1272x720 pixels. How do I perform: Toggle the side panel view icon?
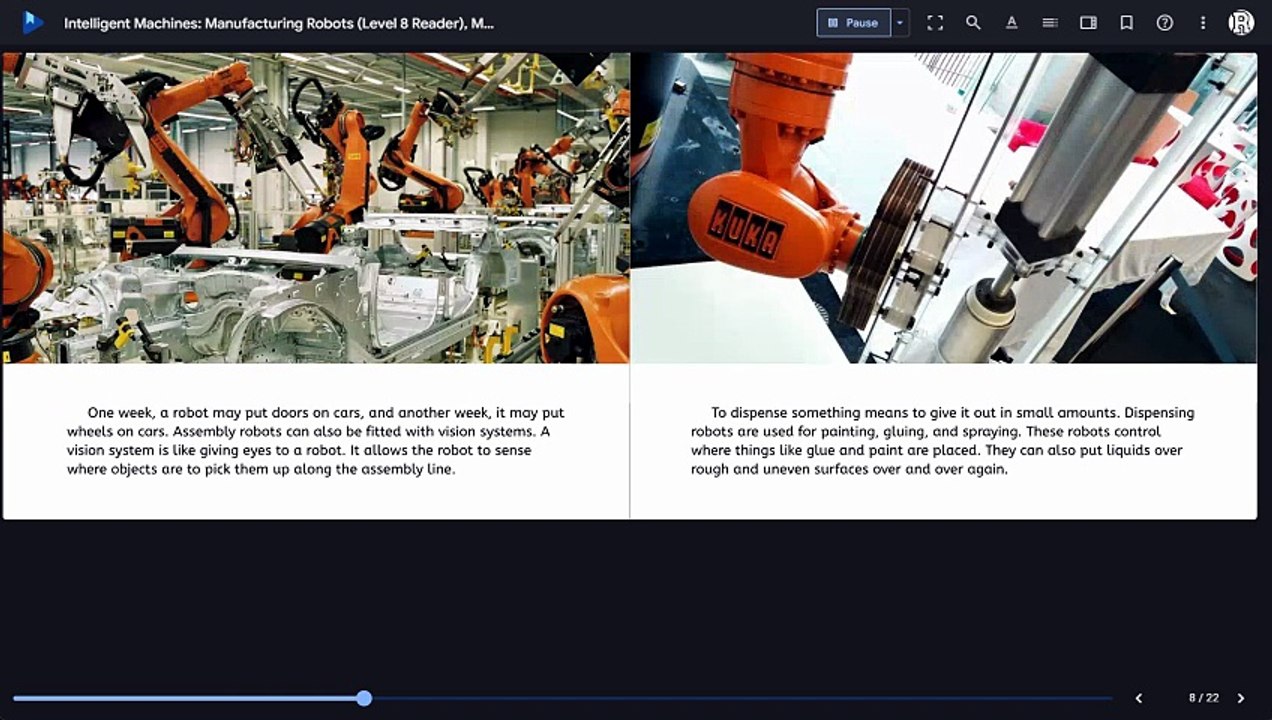point(1088,22)
